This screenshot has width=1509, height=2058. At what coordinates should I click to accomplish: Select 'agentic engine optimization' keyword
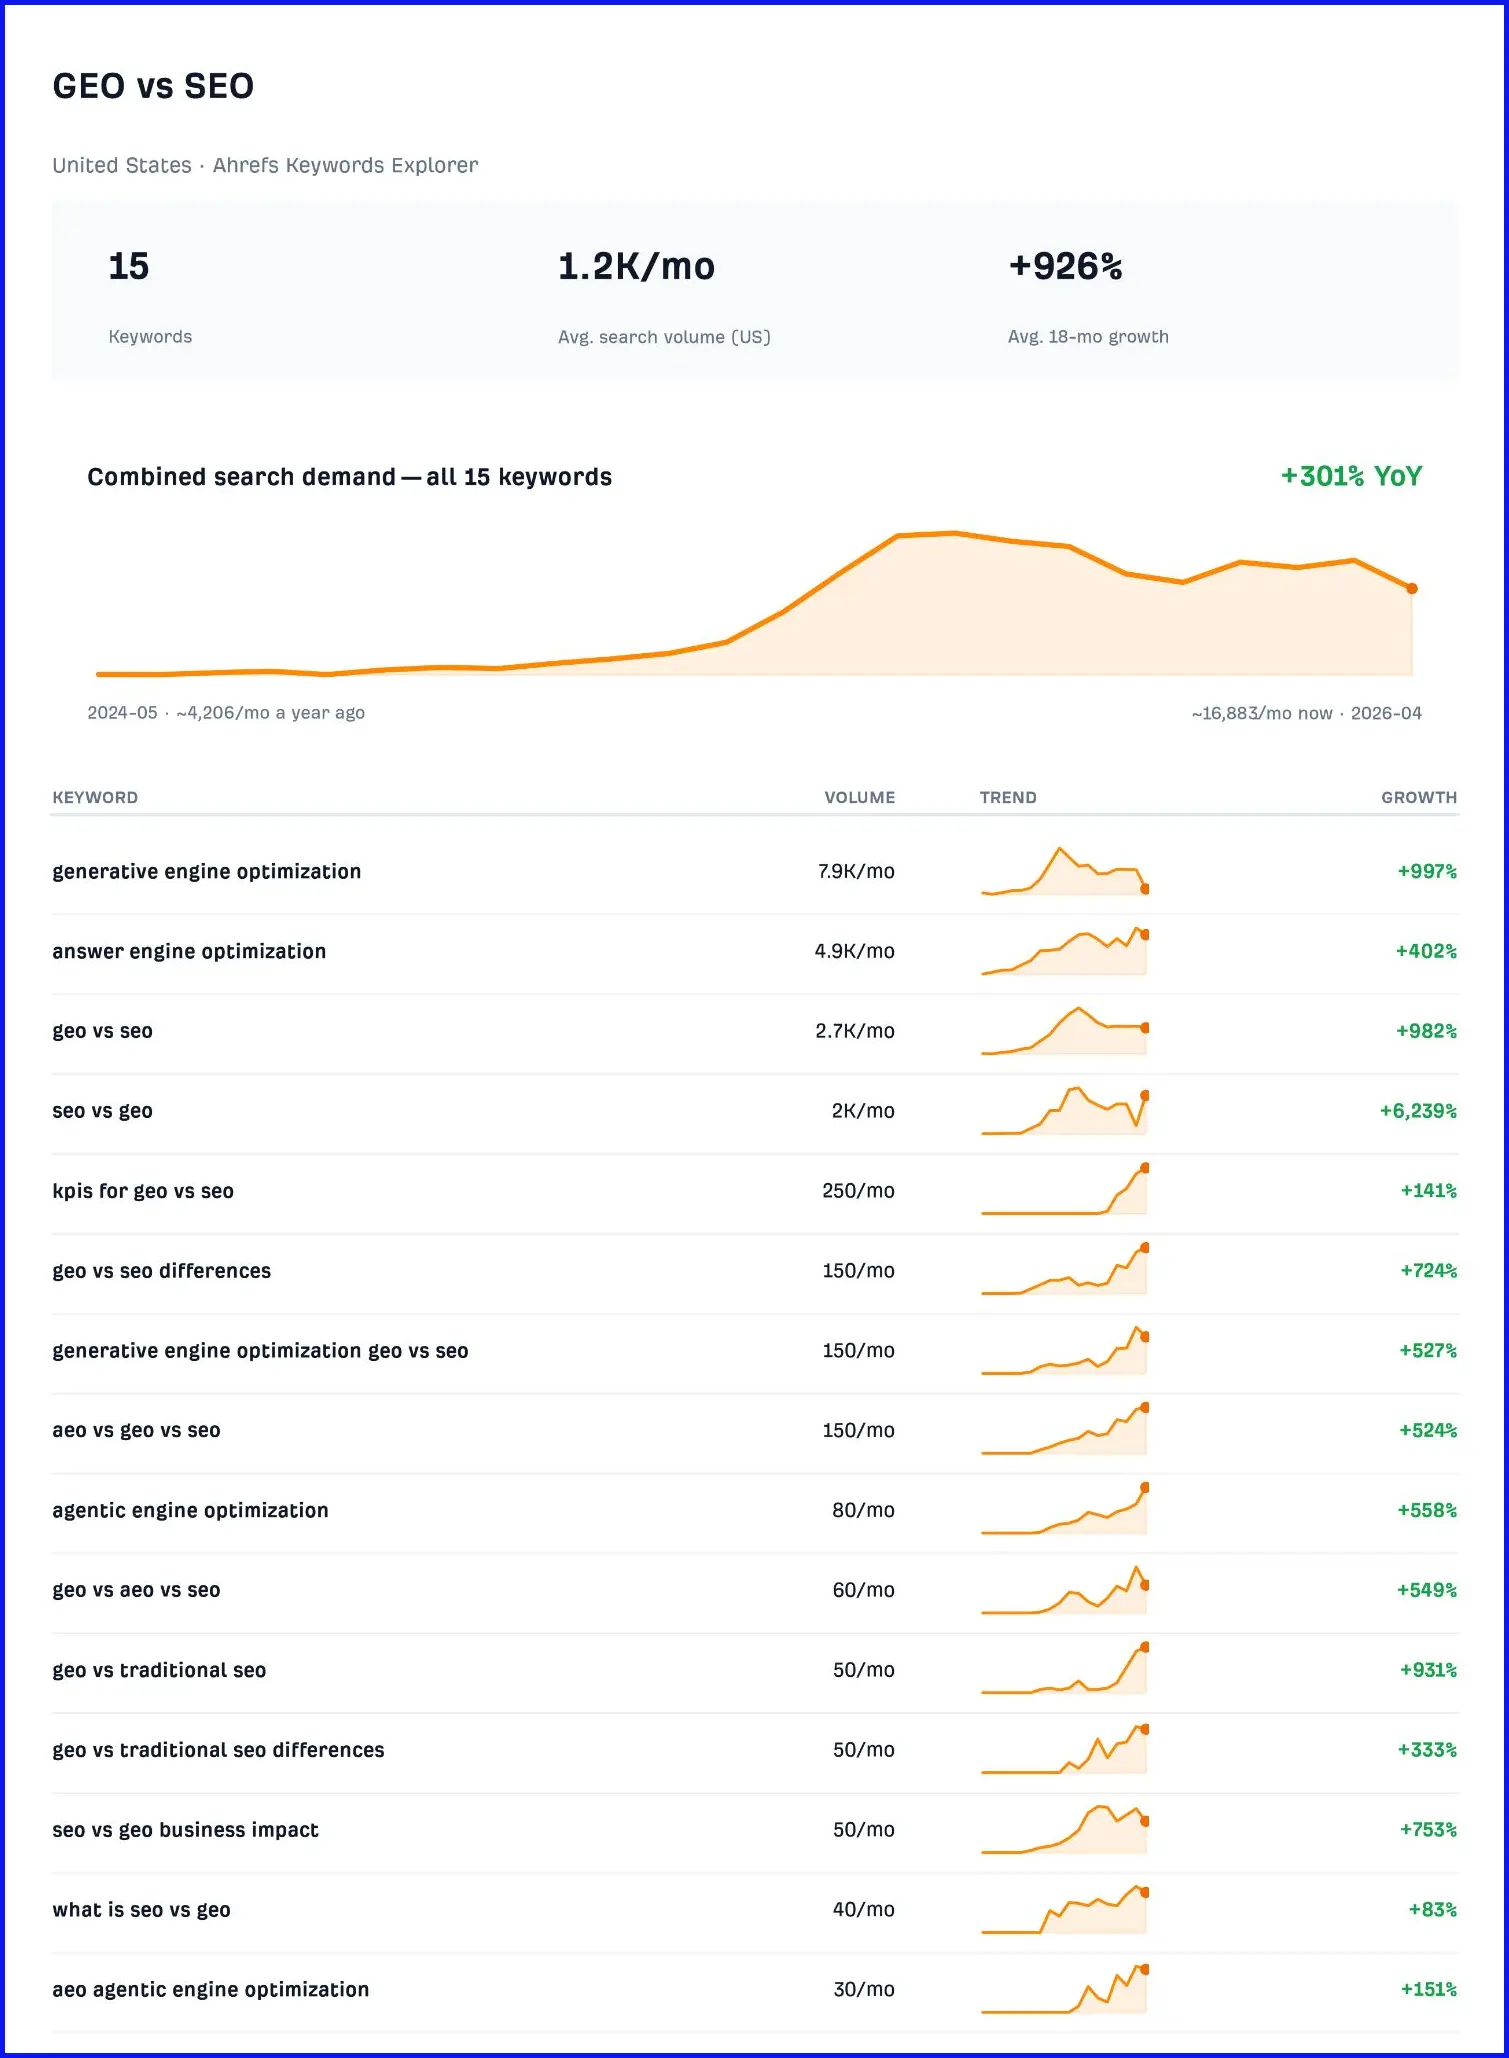(190, 1511)
